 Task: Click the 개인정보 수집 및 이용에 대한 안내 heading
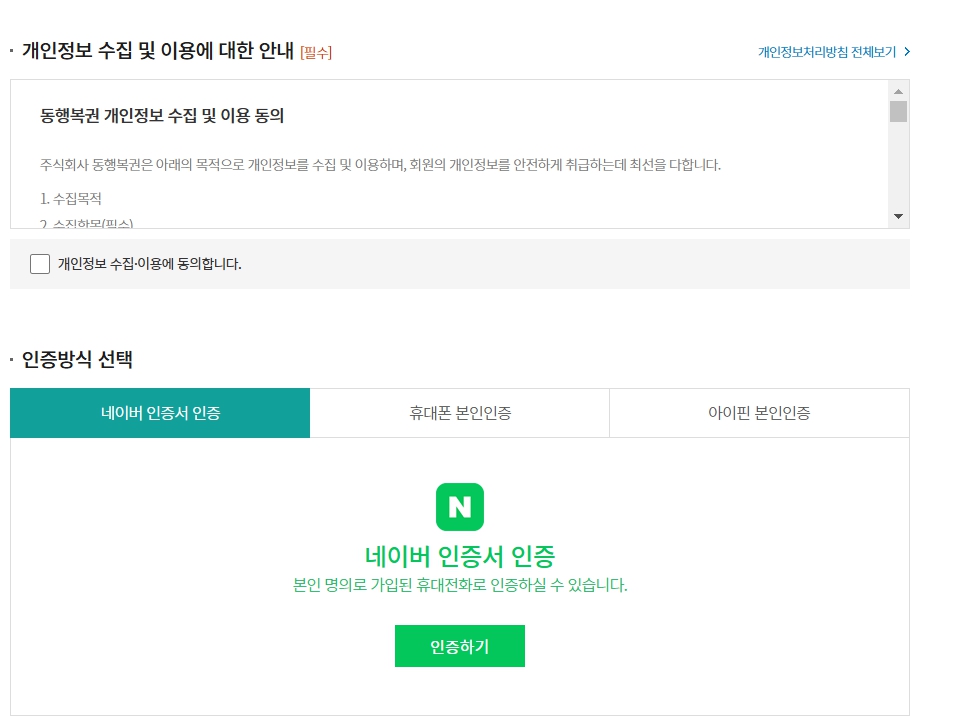(158, 50)
